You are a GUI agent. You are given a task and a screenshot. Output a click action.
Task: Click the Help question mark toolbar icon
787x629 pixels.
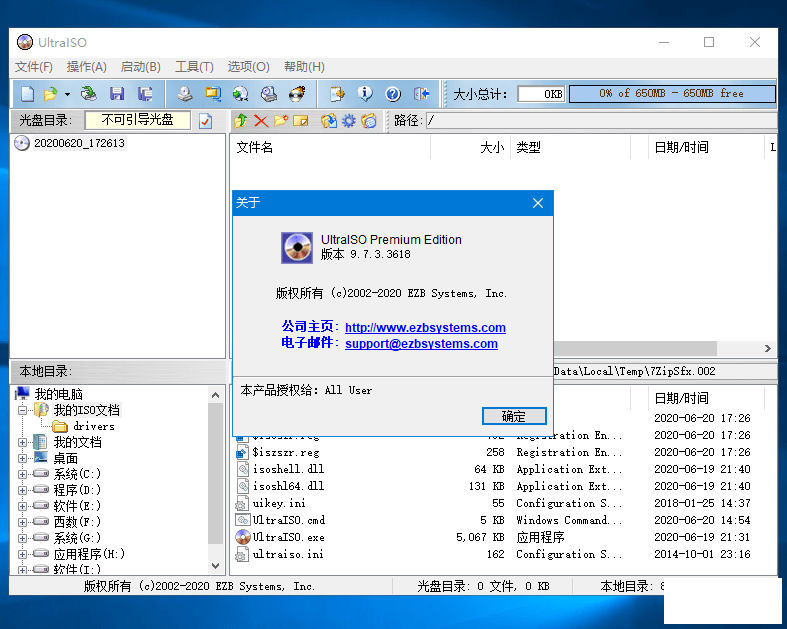point(393,93)
